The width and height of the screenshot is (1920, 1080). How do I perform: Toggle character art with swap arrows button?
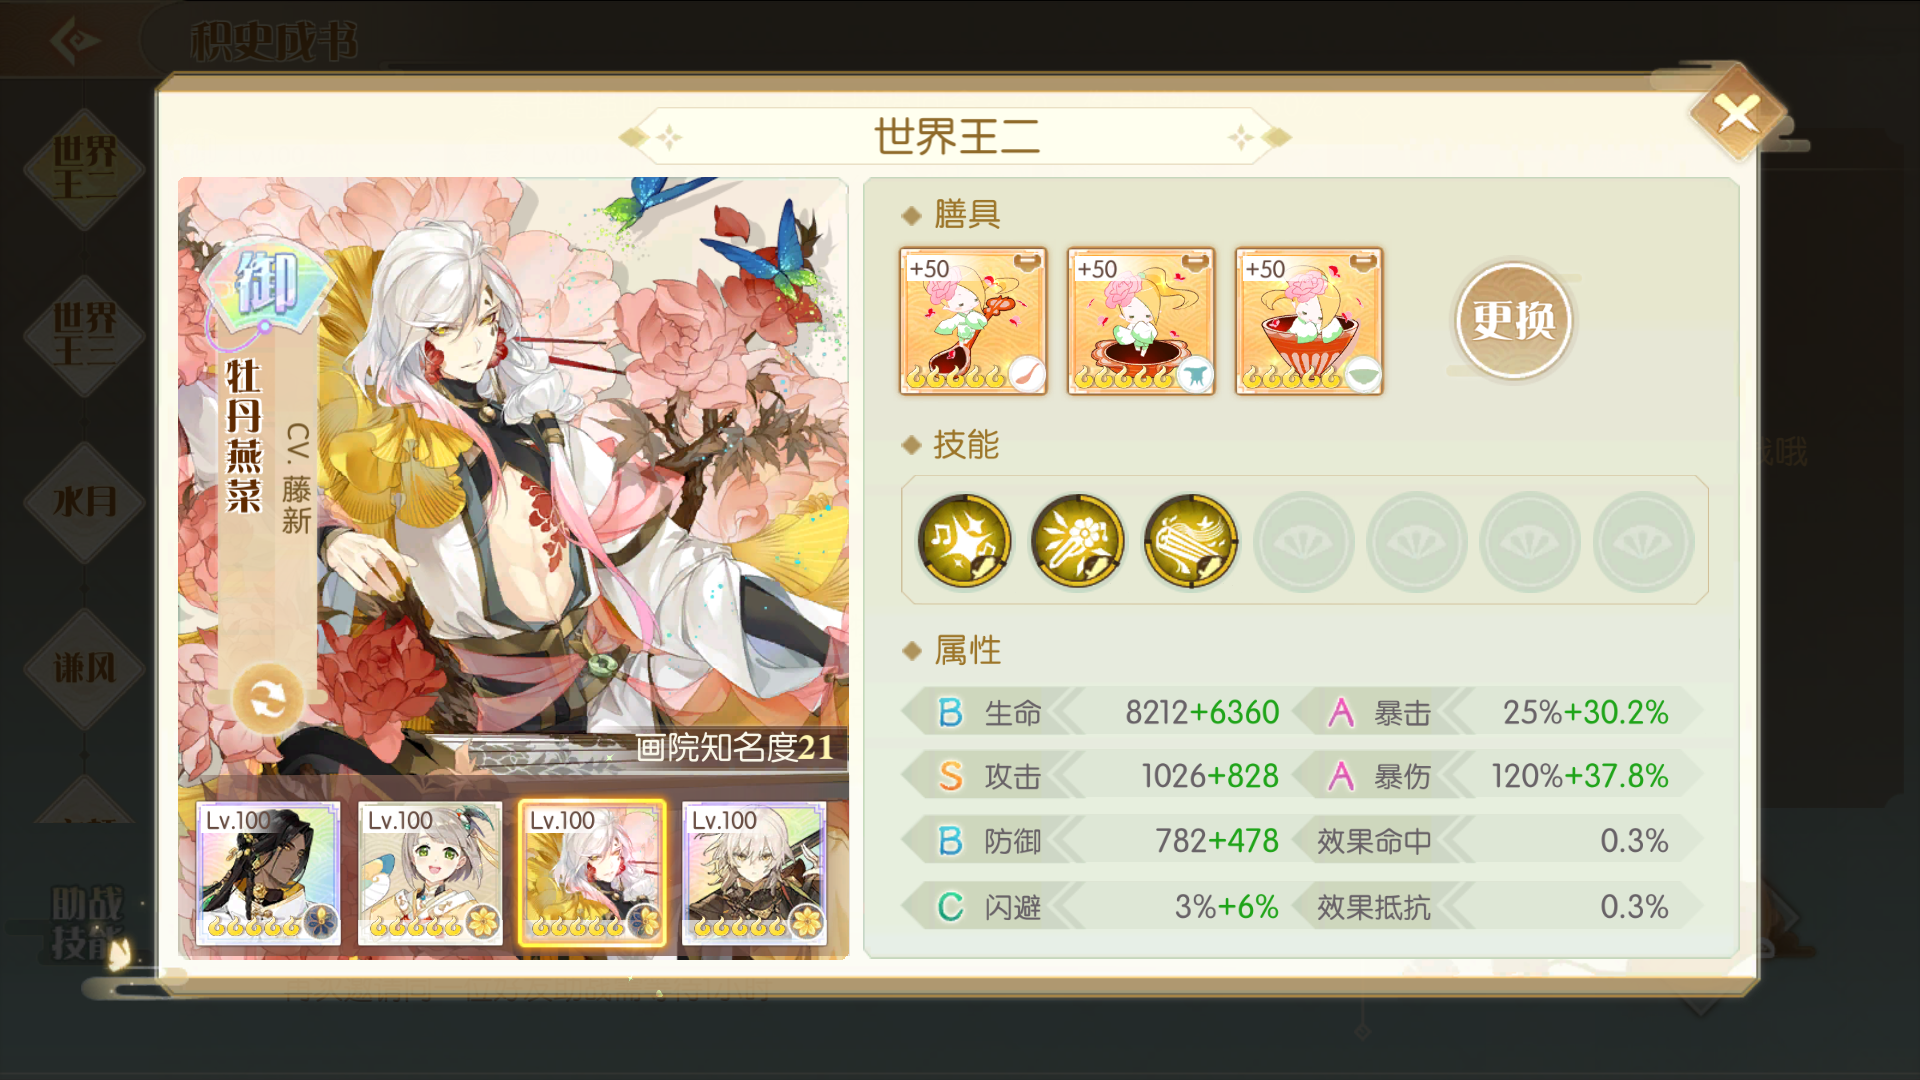(x=268, y=699)
